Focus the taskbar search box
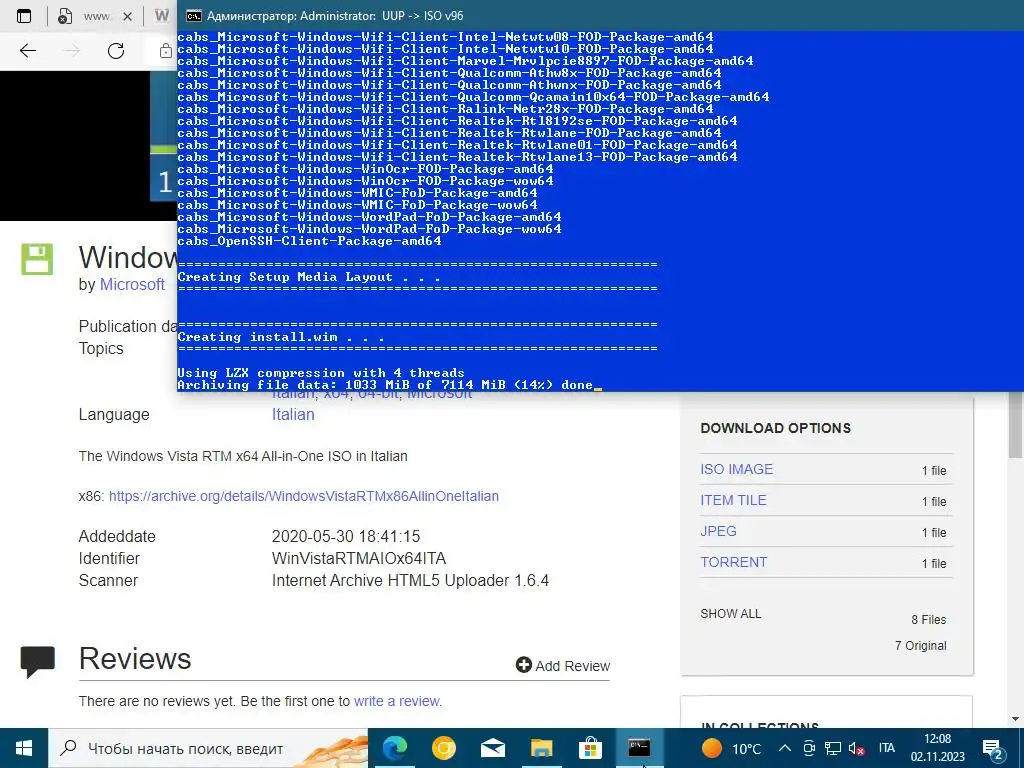The height and width of the screenshot is (768, 1024). point(209,748)
